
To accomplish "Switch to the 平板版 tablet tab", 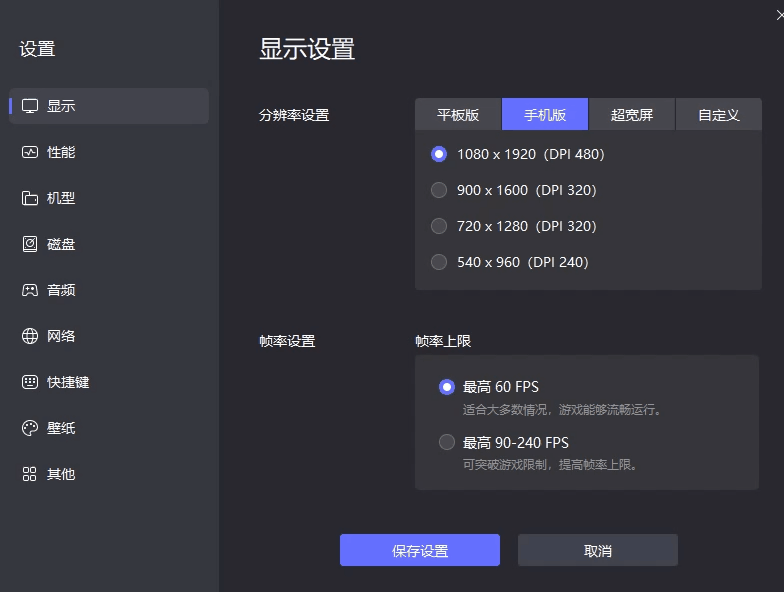I will pyautogui.click(x=458, y=115).
